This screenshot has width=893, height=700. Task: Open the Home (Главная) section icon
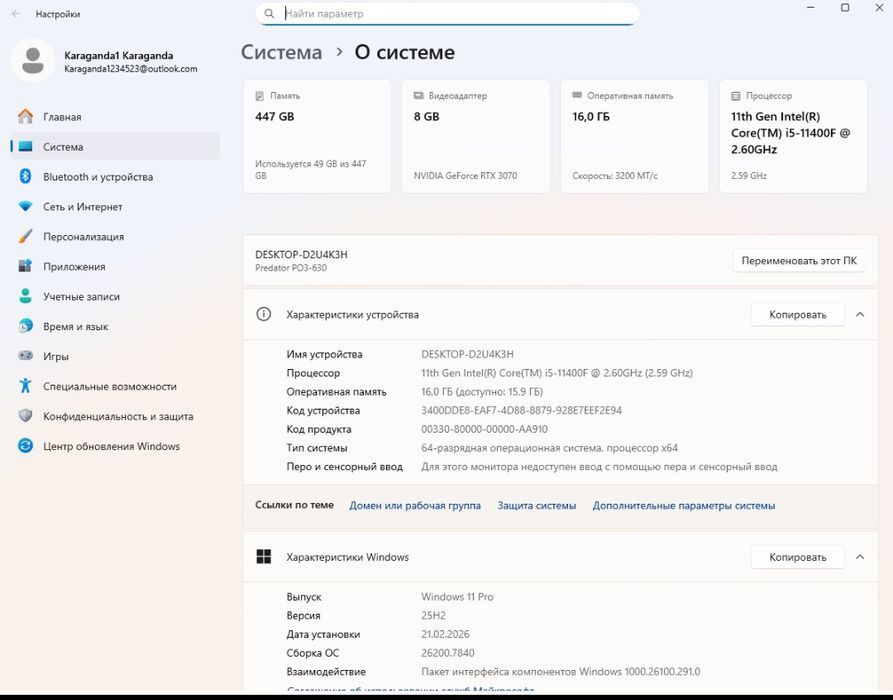[x=25, y=117]
